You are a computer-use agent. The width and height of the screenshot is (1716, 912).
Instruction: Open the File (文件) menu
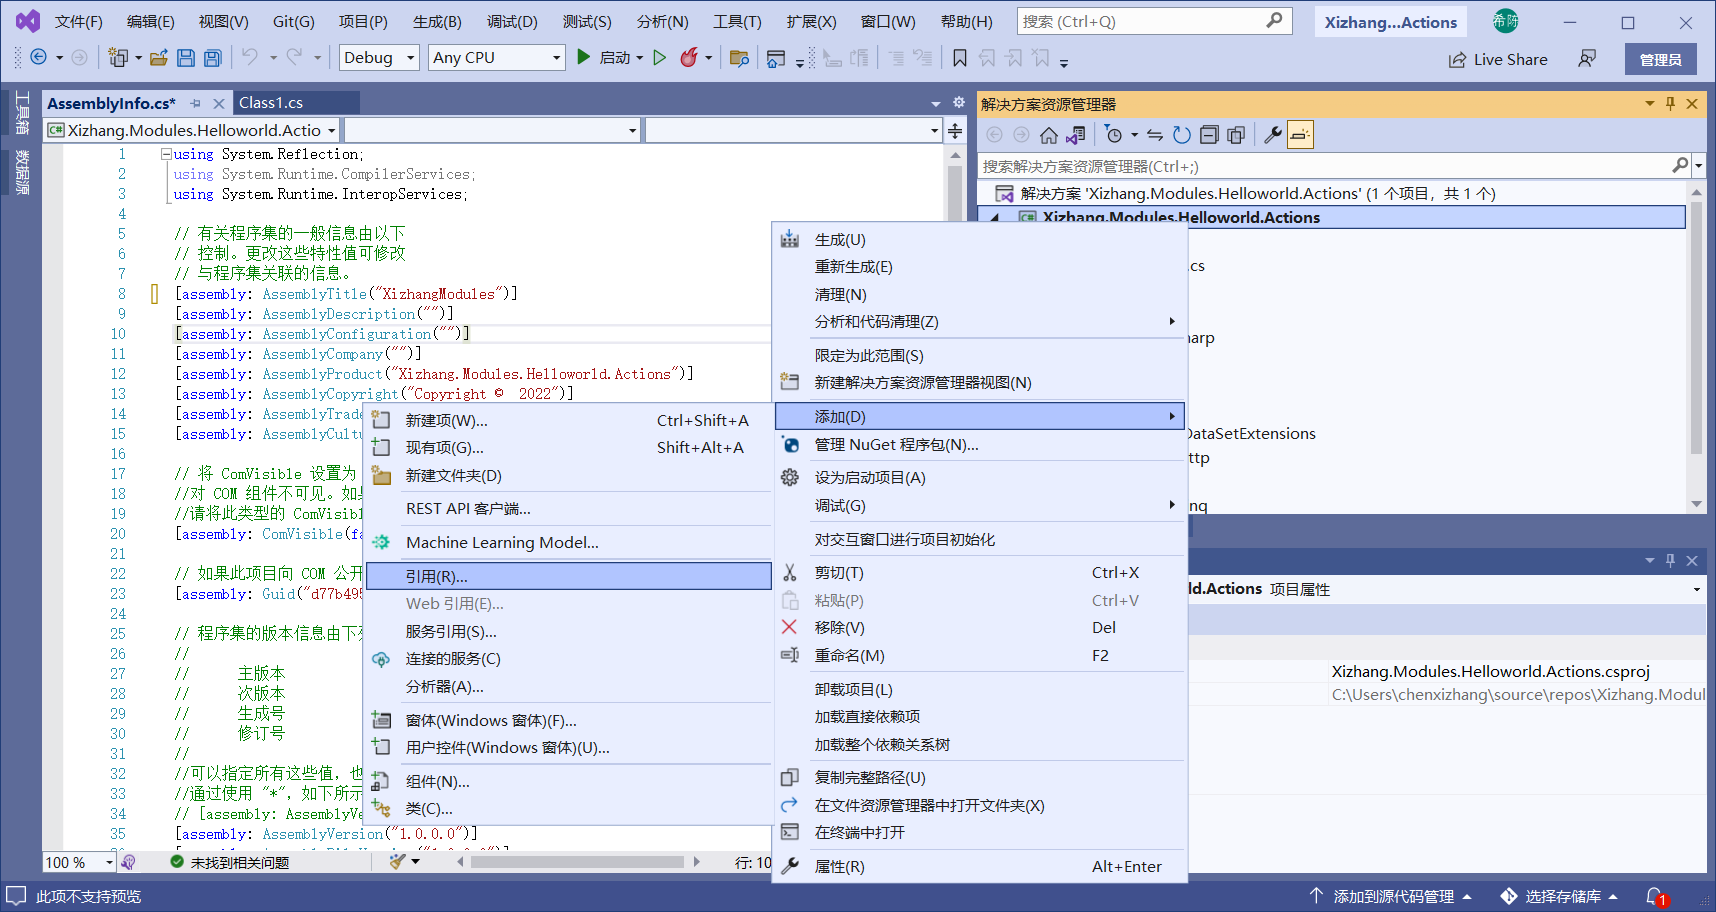tap(78, 21)
